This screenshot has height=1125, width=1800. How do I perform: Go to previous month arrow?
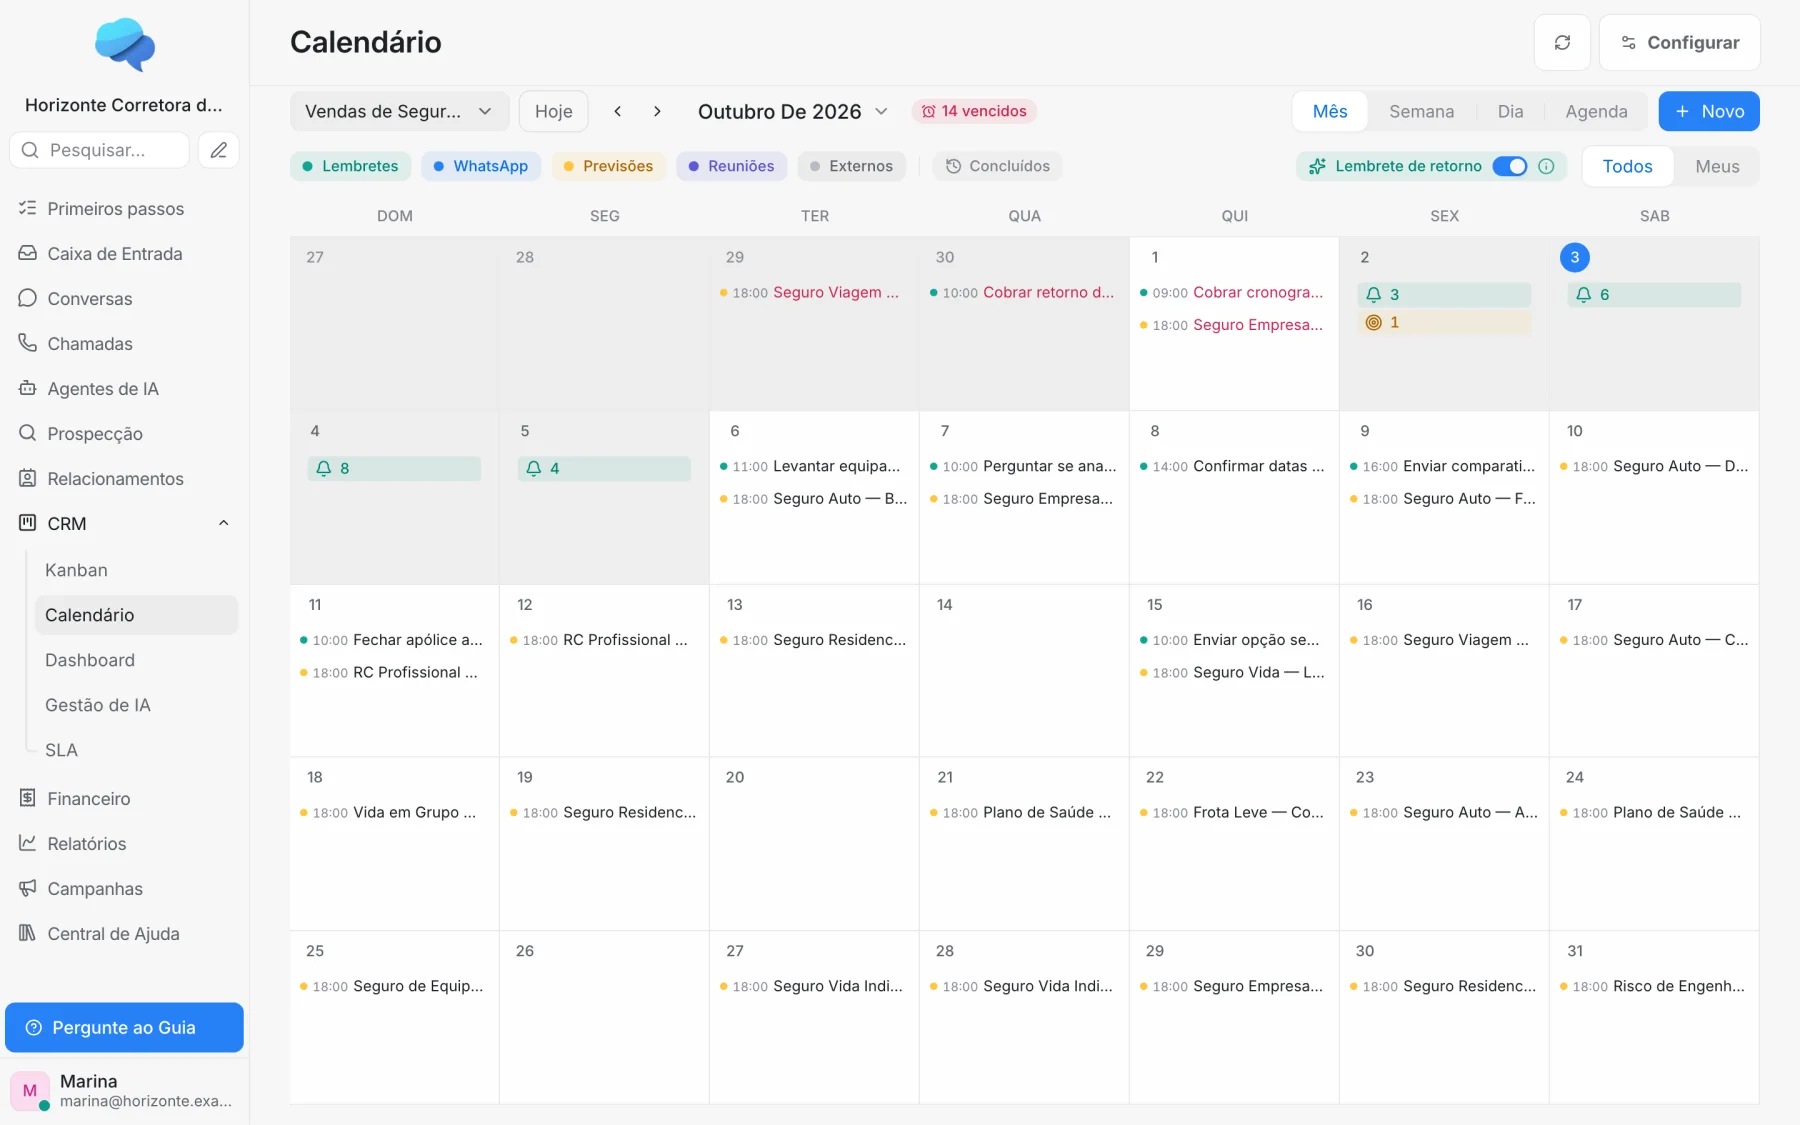(x=618, y=111)
